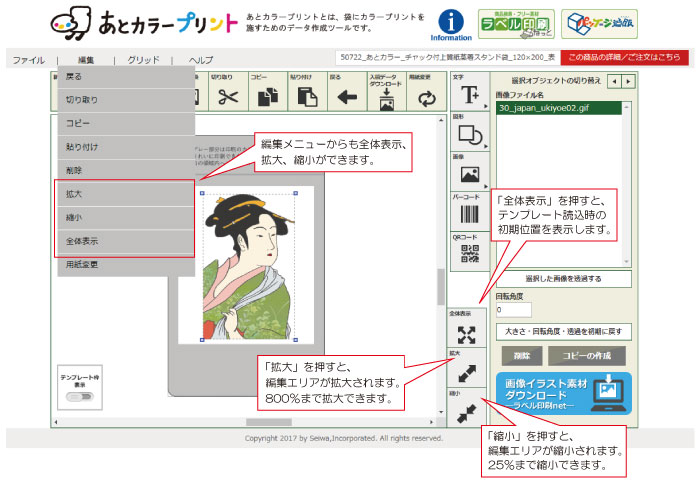The height and width of the screenshot is (480, 700).
Task: Click horizontal scrollbar right arrow
Action: pyautogui.click(x=431, y=422)
